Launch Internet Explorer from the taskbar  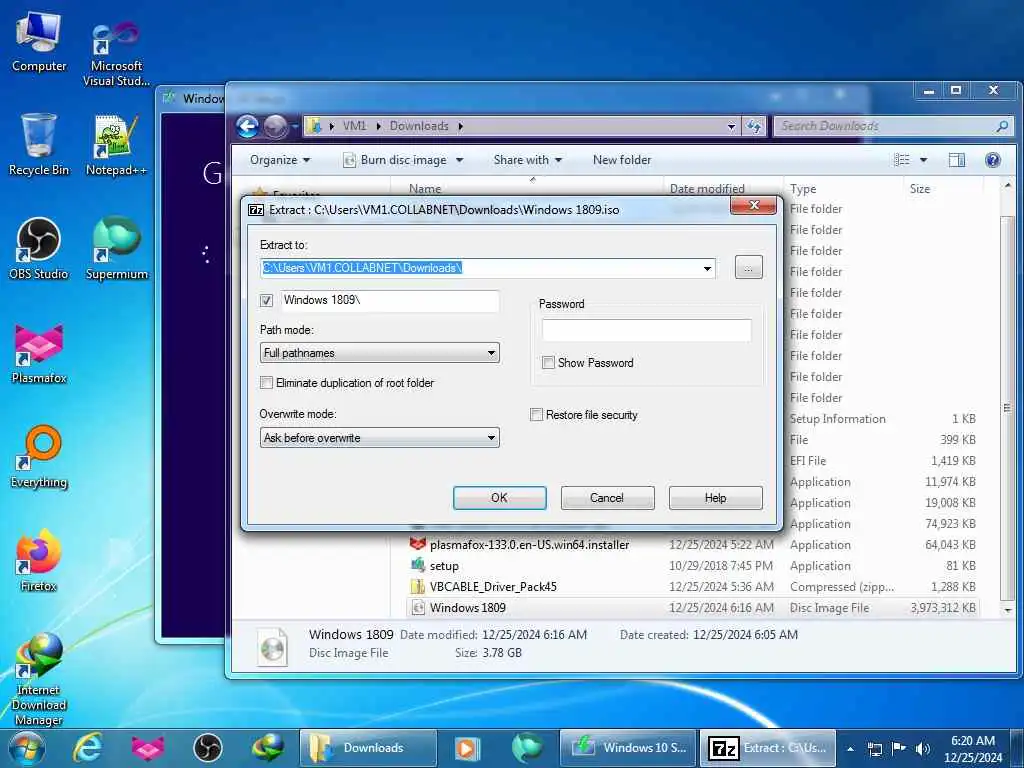pyautogui.click(x=87, y=748)
